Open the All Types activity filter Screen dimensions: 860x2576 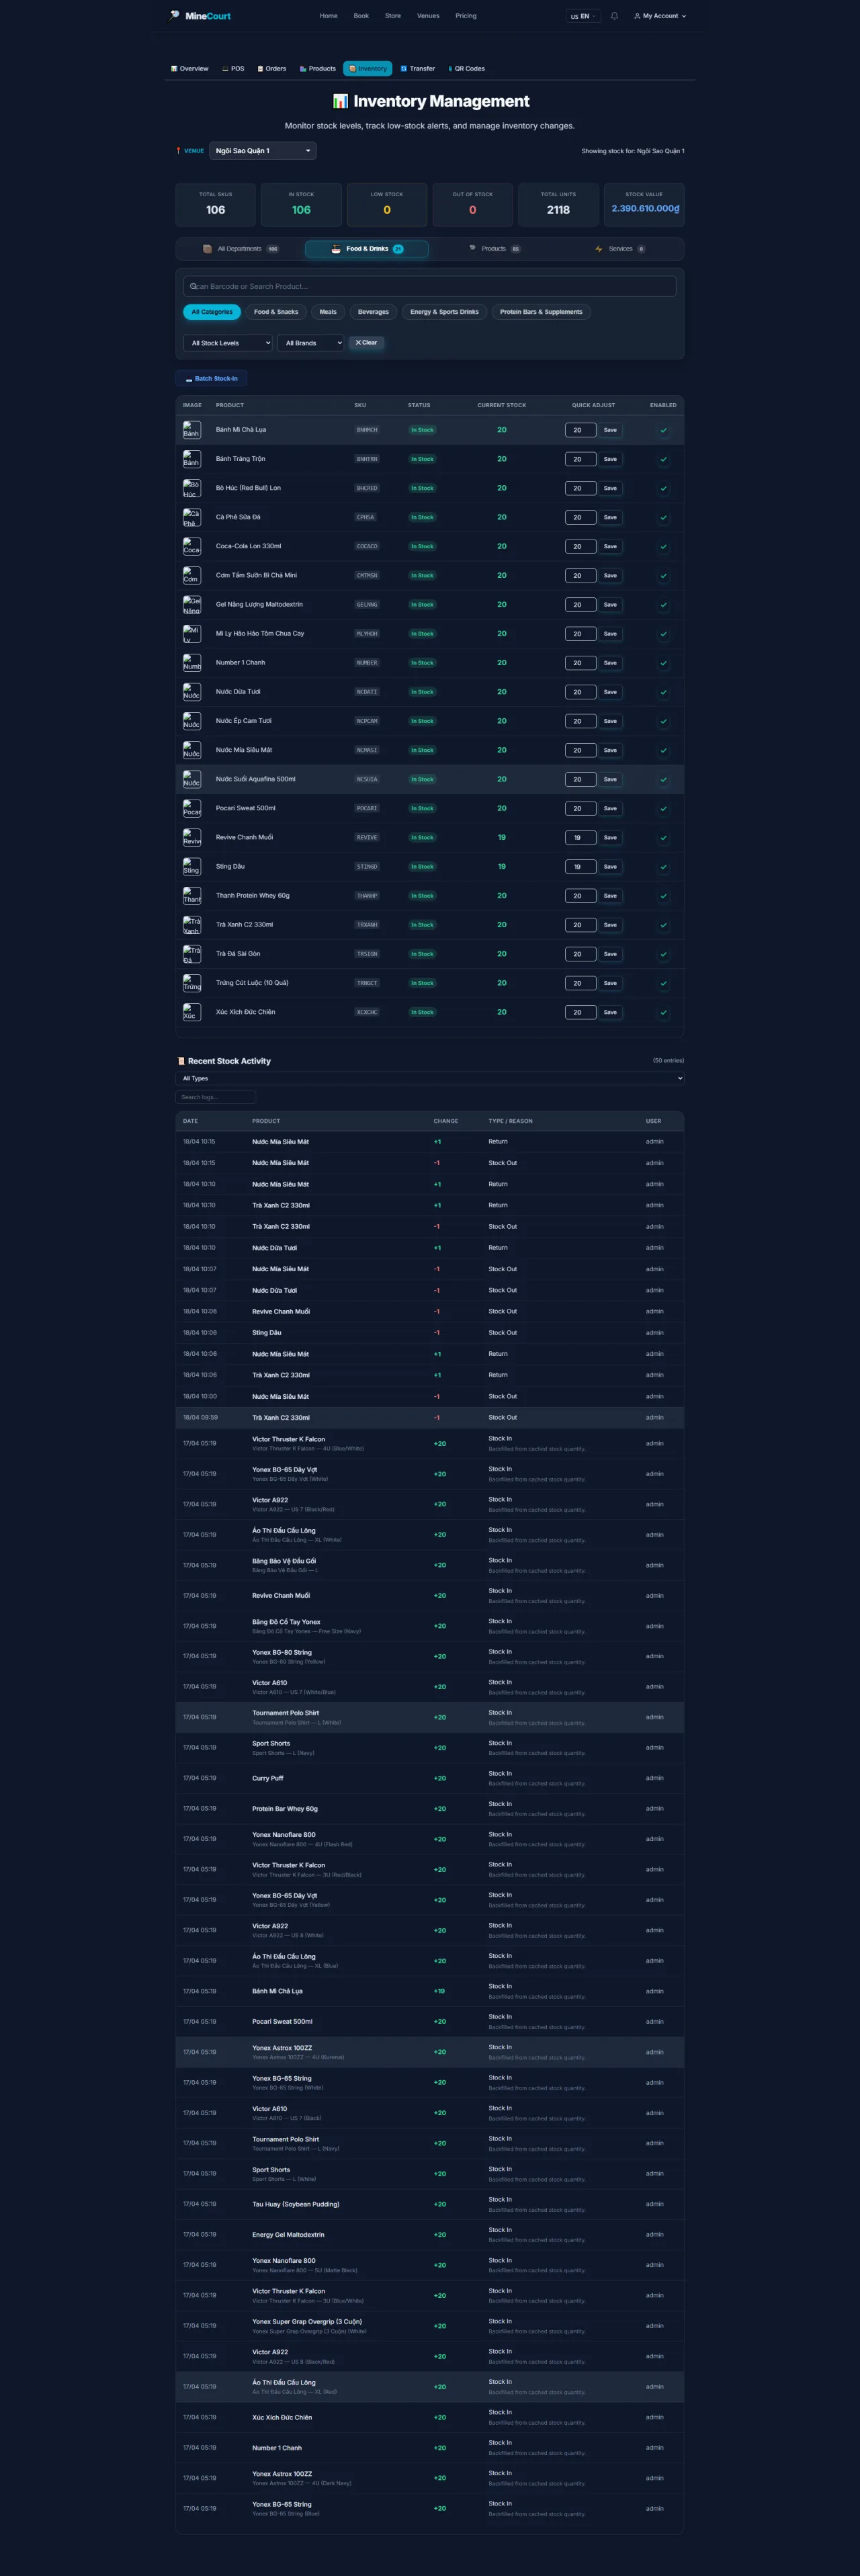(x=430, y=1078)
